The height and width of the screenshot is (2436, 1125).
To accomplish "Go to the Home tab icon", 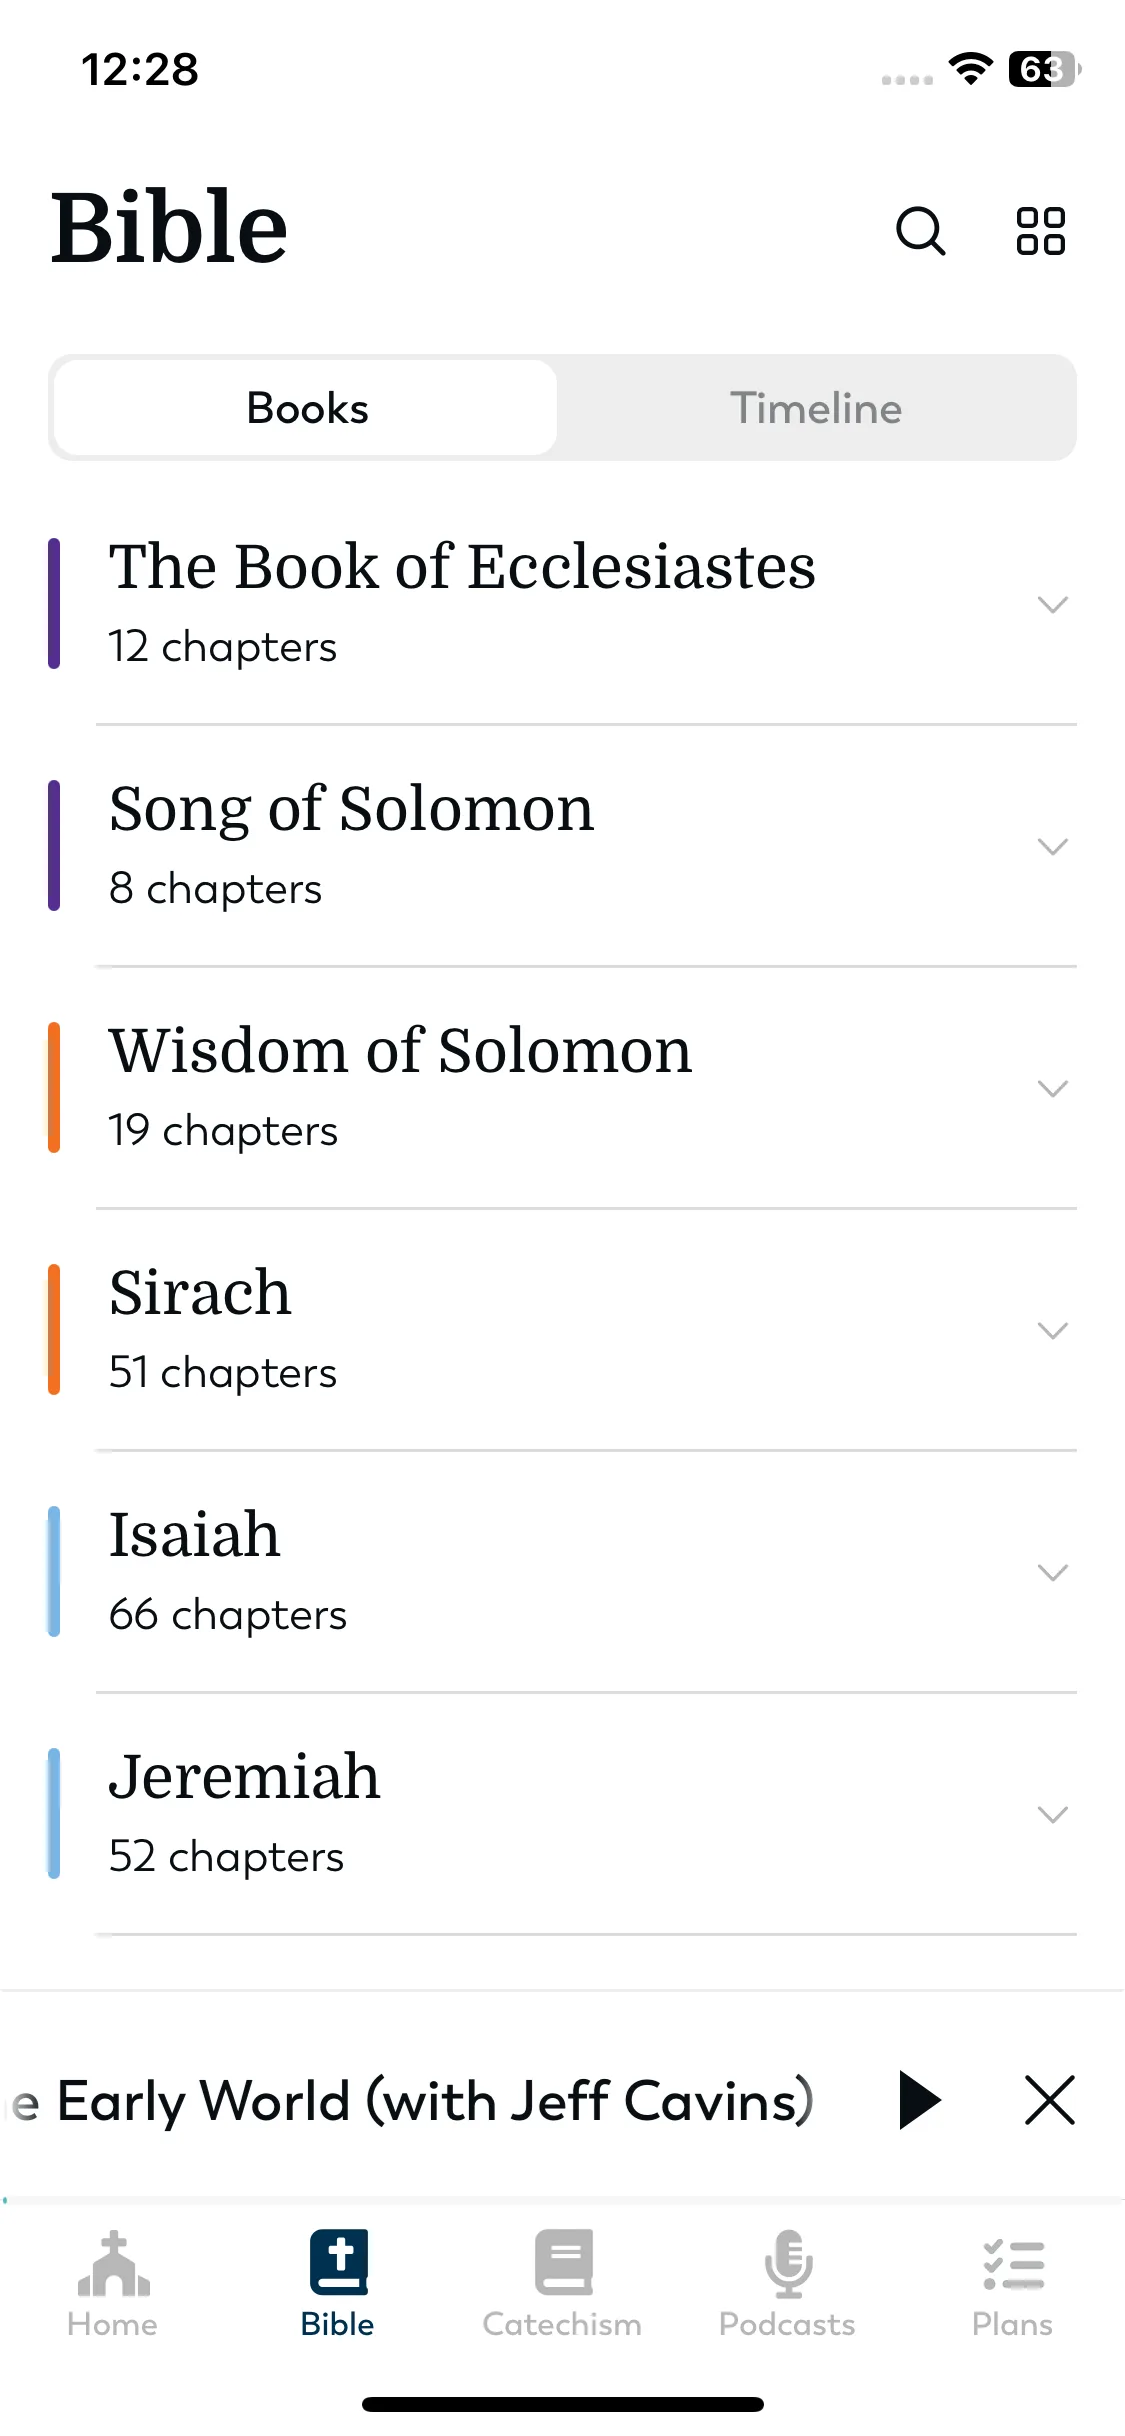I will (x=113, y=2264).
